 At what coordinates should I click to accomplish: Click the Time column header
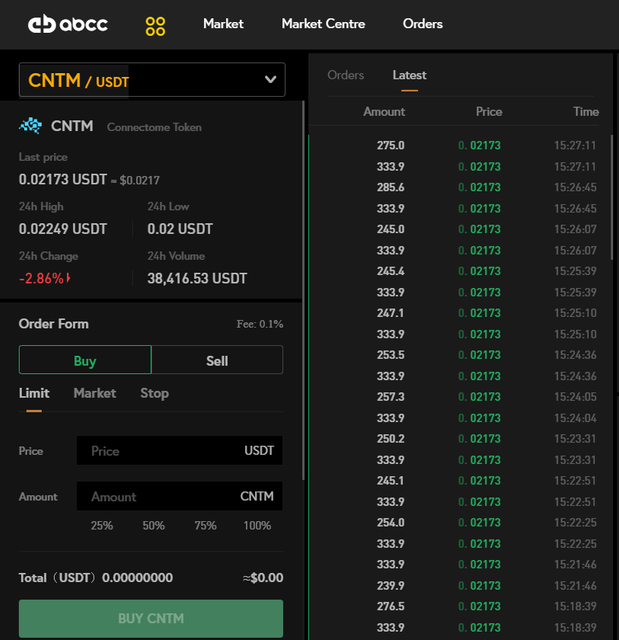pyautogui.click(x=586, y=111)
